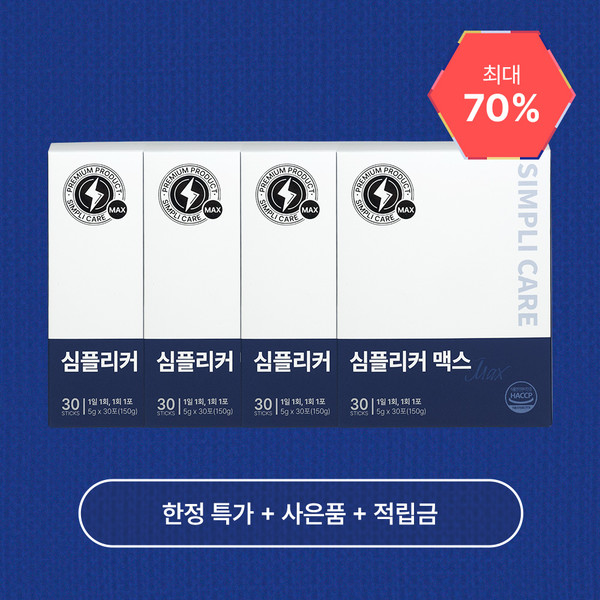
Task: Click 심플리커 title on the second box
Action: point(195,362)
